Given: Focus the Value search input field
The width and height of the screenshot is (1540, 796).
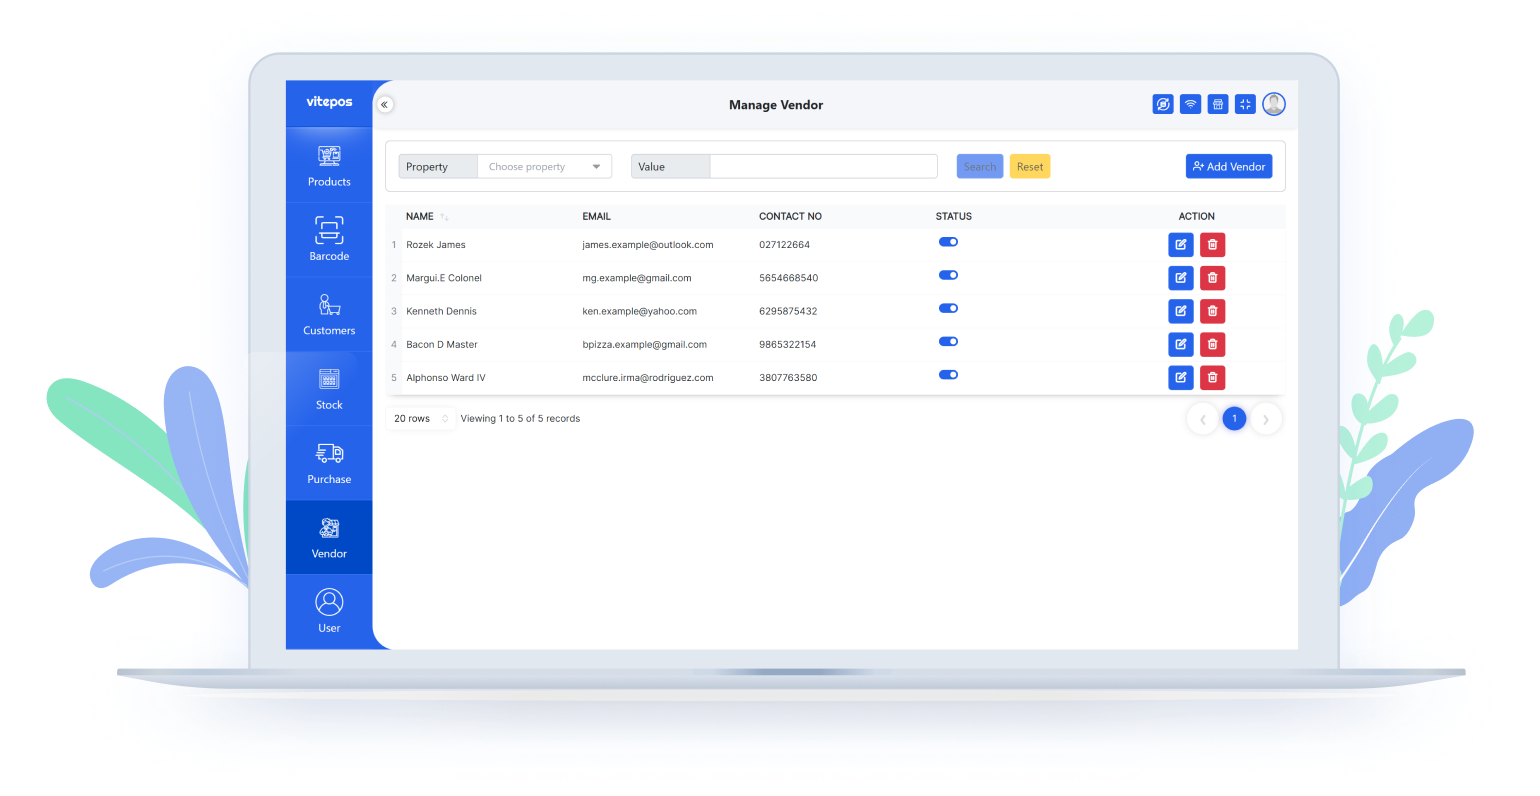Looking at the screenshot, I should click(823, 167).
